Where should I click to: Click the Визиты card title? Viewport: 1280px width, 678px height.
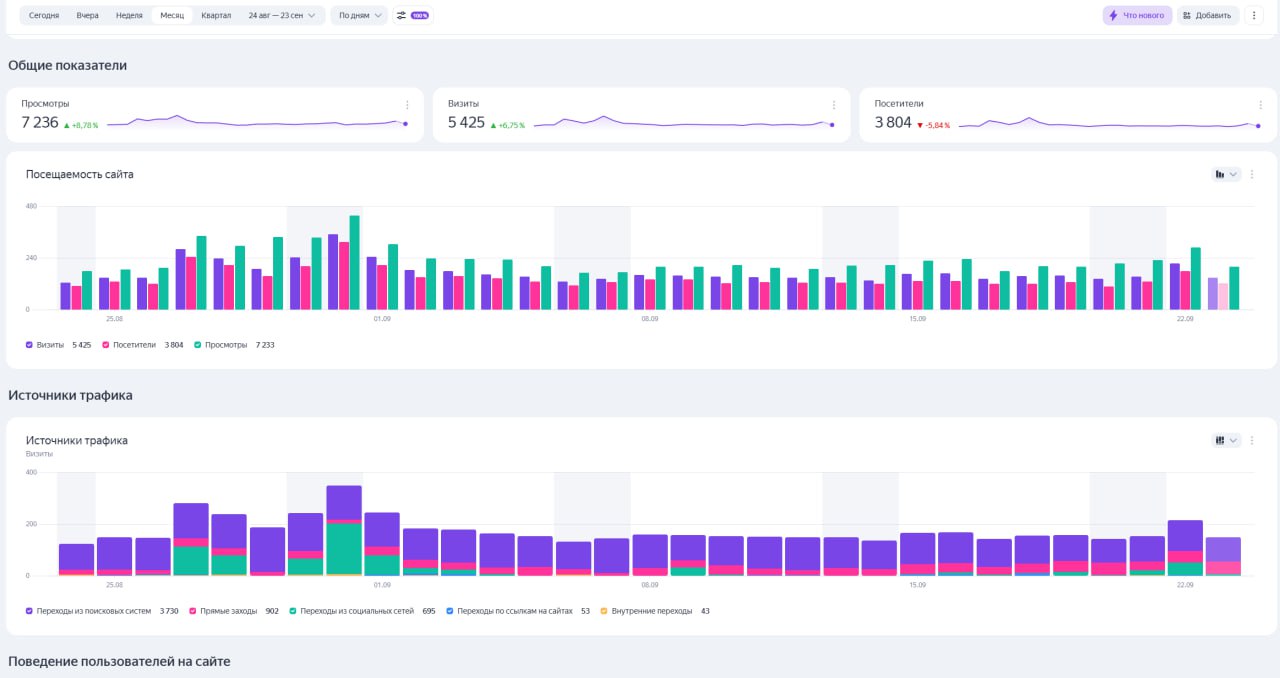(x=463, y=103)
